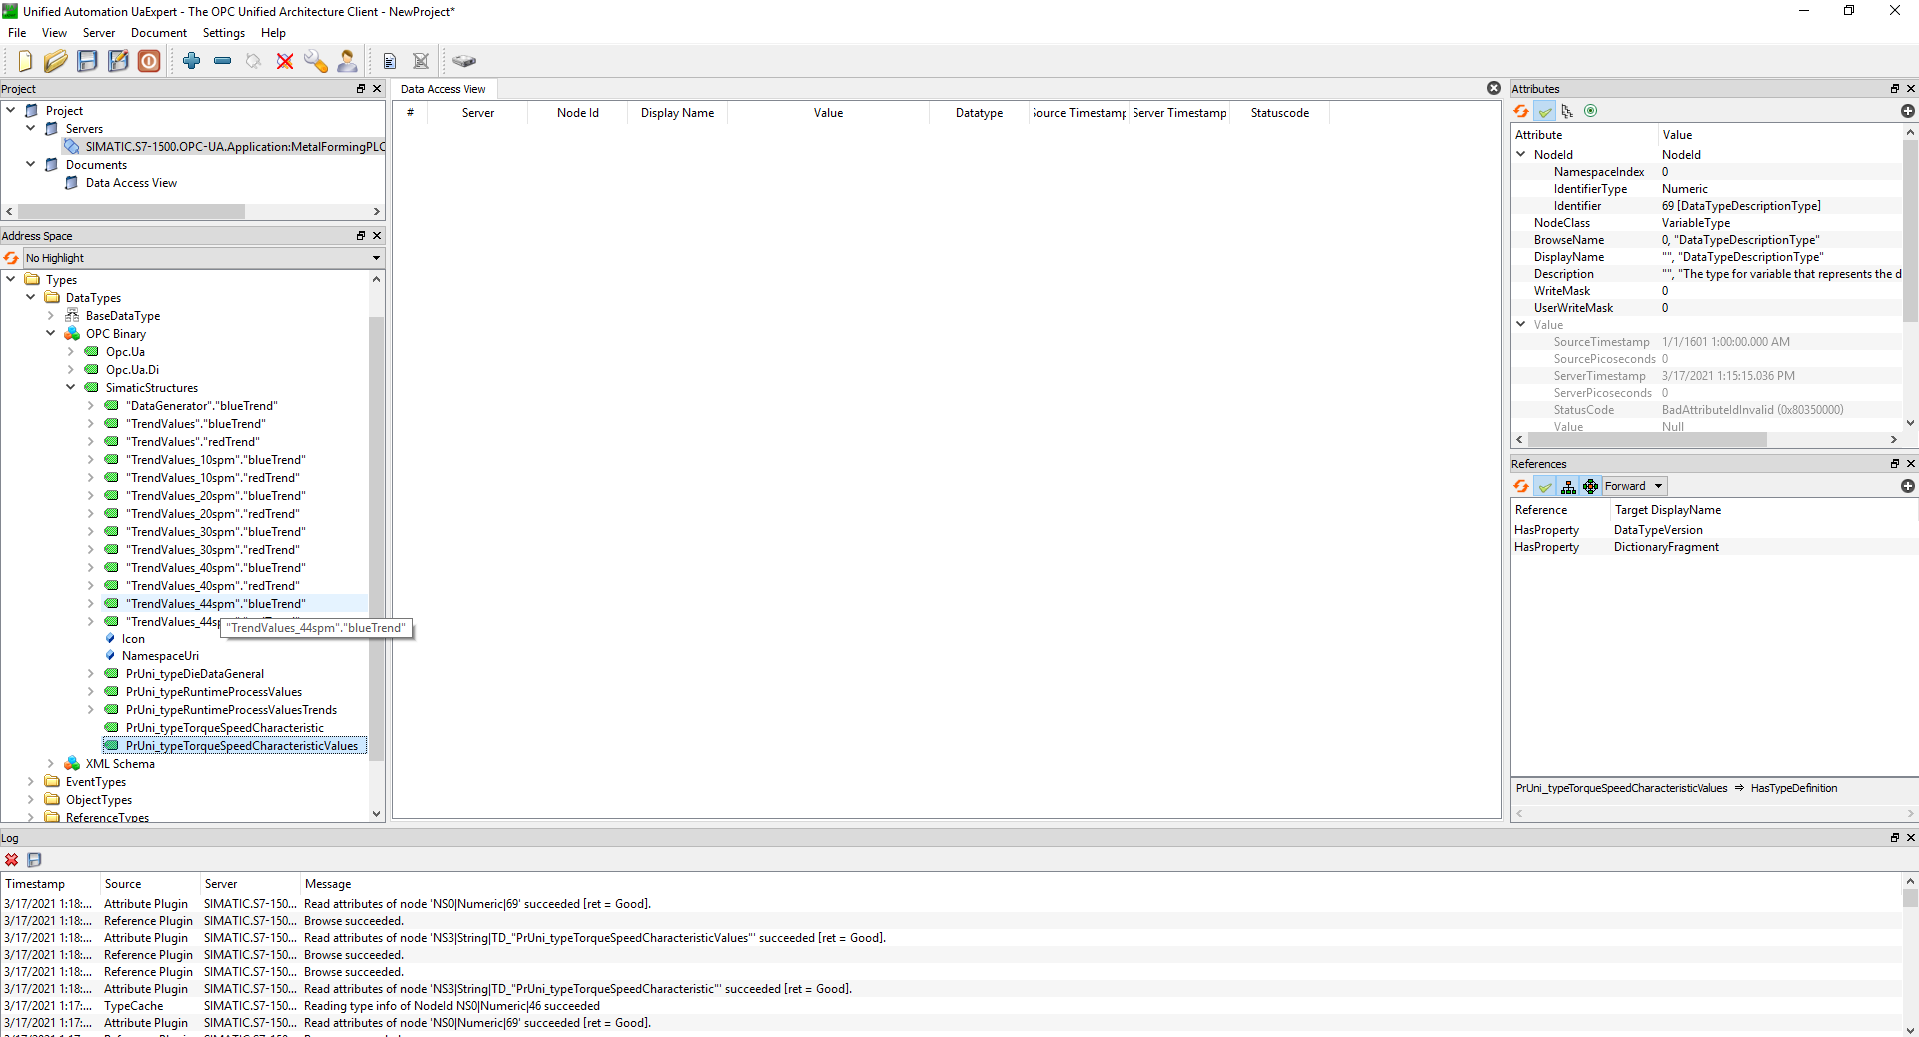
Task: Float the Log panel
Action: coord(1894,838)
